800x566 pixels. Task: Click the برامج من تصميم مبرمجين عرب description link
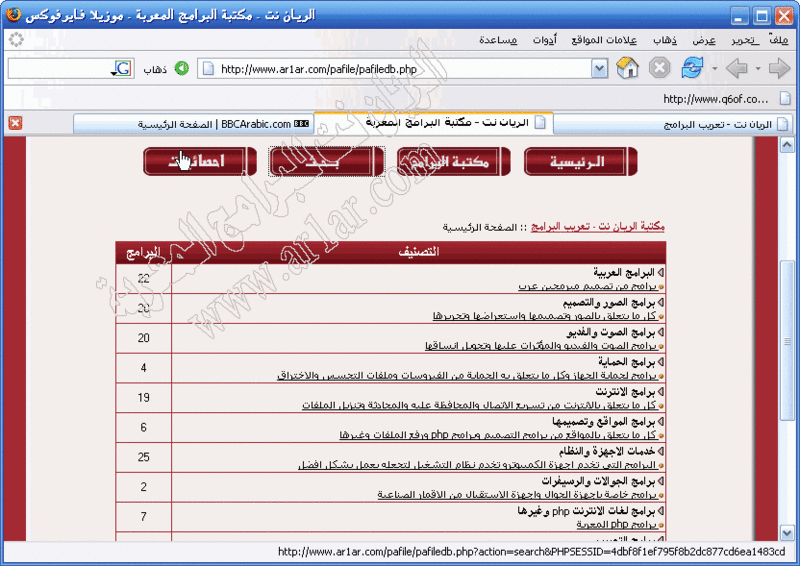point(587,286)
